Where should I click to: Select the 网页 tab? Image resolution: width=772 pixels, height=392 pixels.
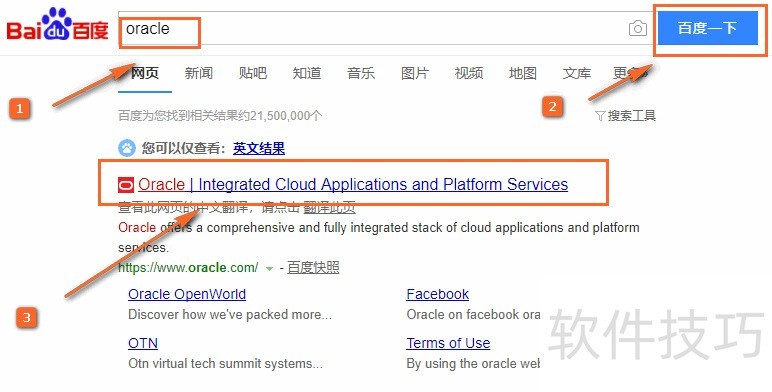pyautogui.click(x=144, y=73)
